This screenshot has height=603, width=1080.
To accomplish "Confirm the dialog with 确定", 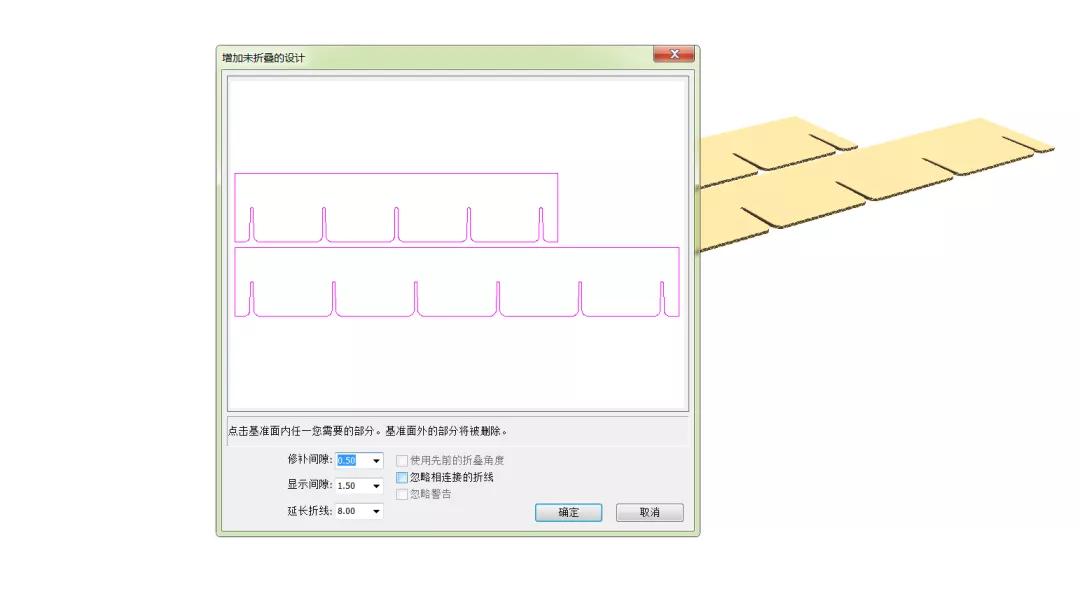I will click(x=567, y=512).
